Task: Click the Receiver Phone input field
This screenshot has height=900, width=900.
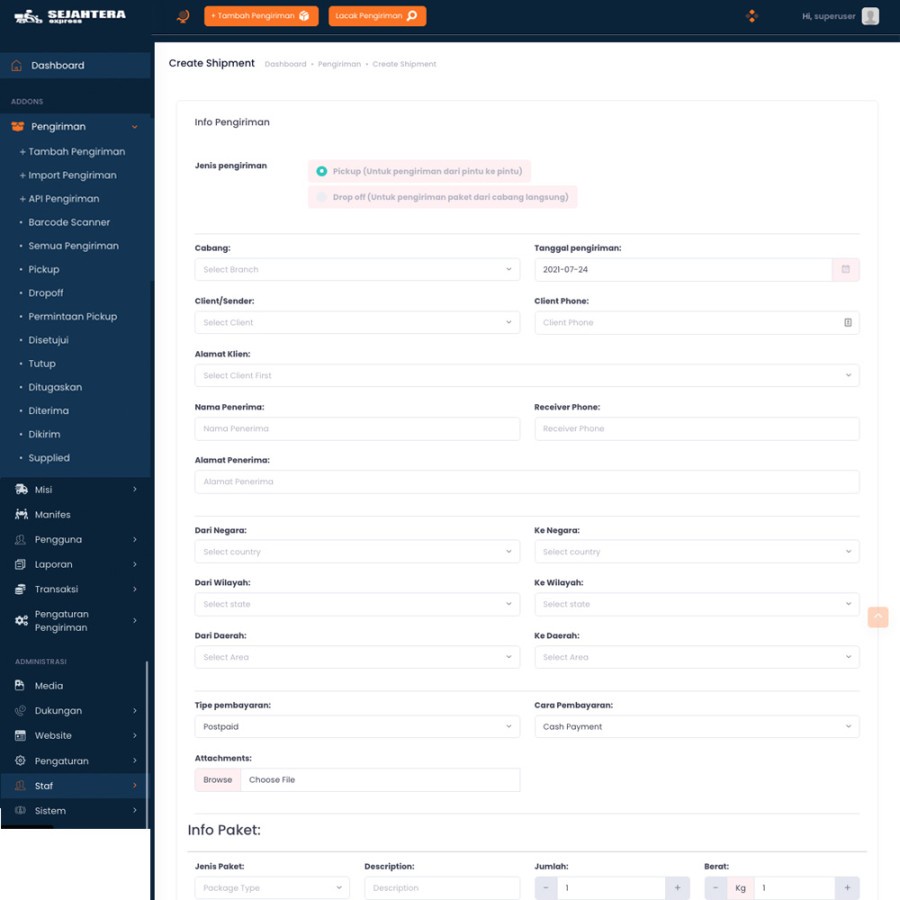Action: coord(697,429)
